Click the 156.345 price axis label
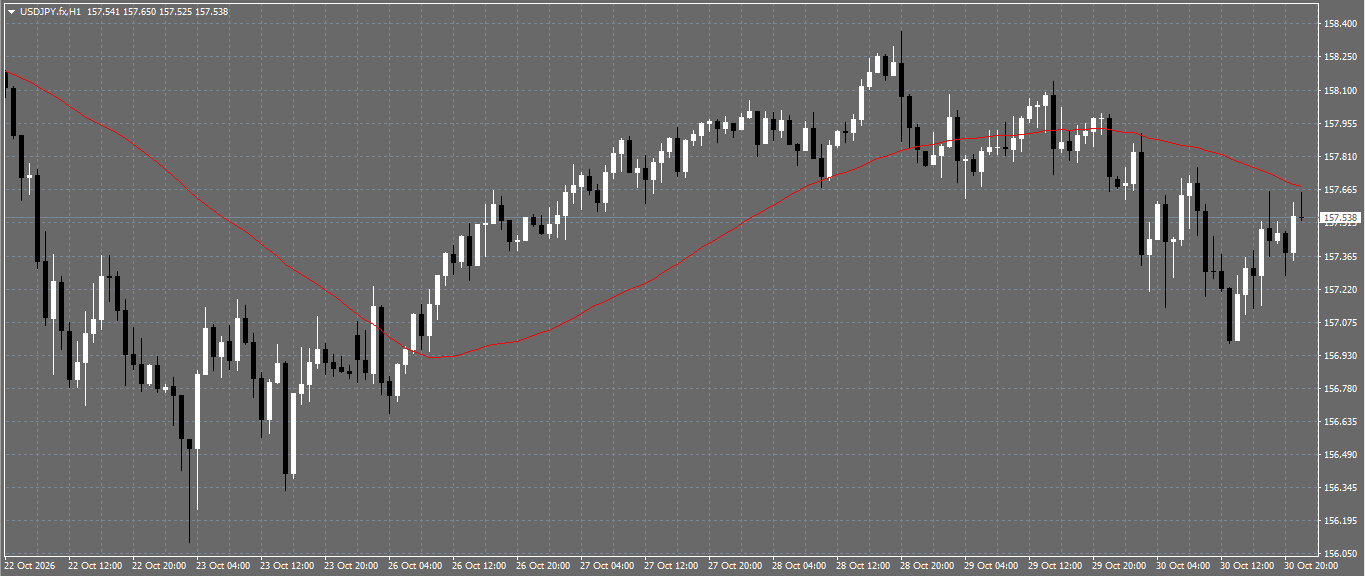 1339,487
